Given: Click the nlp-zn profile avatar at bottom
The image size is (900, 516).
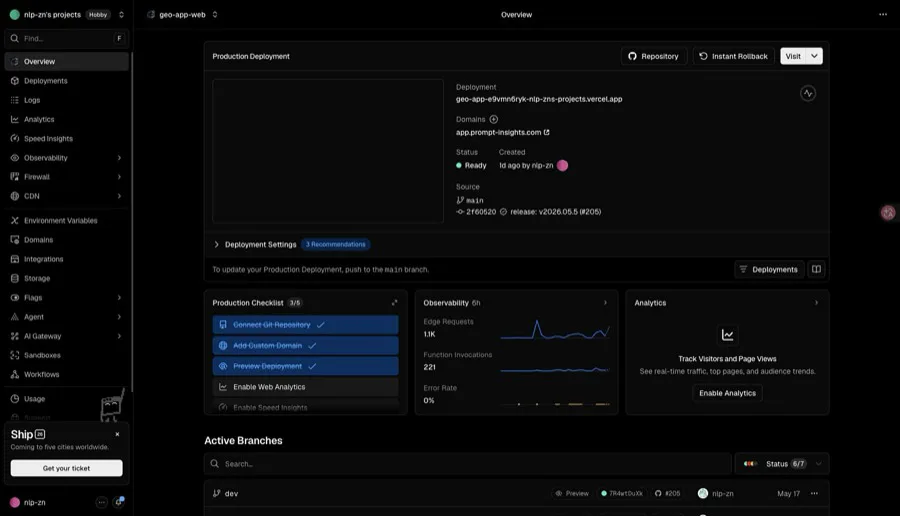Looking at the screenshot, I should point(15,502).
